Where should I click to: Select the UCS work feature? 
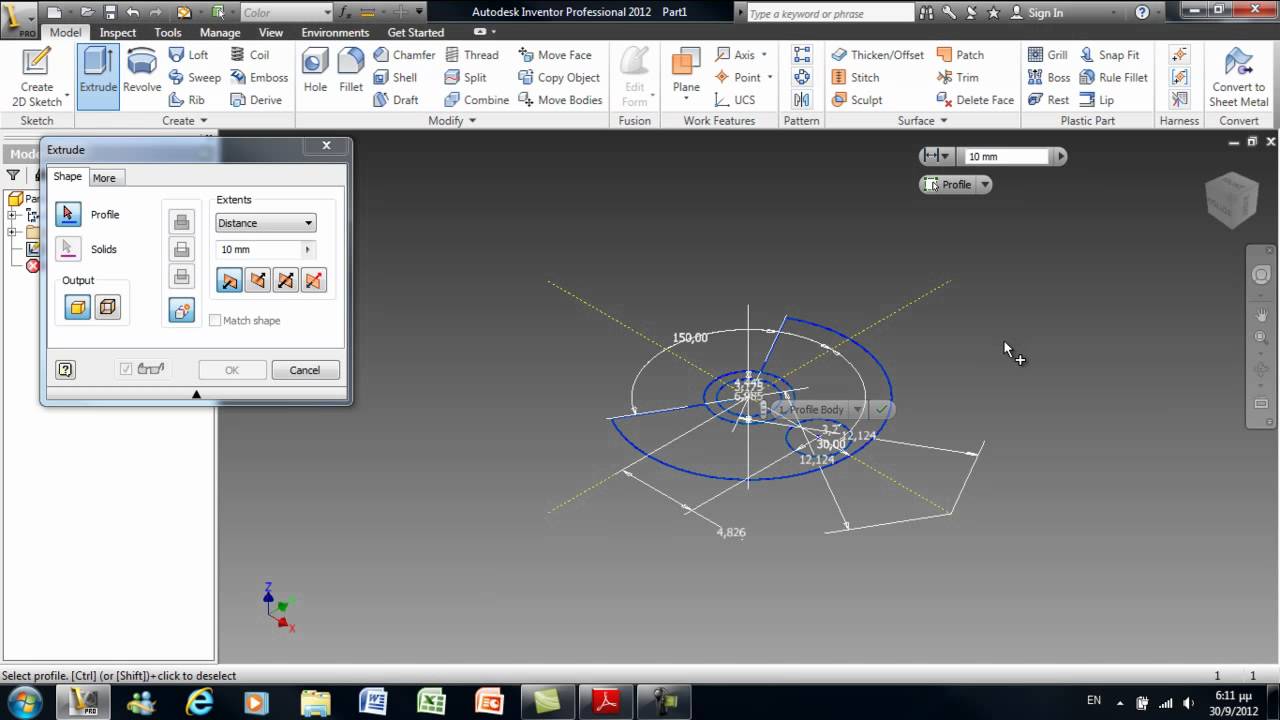tap(734, 99)
